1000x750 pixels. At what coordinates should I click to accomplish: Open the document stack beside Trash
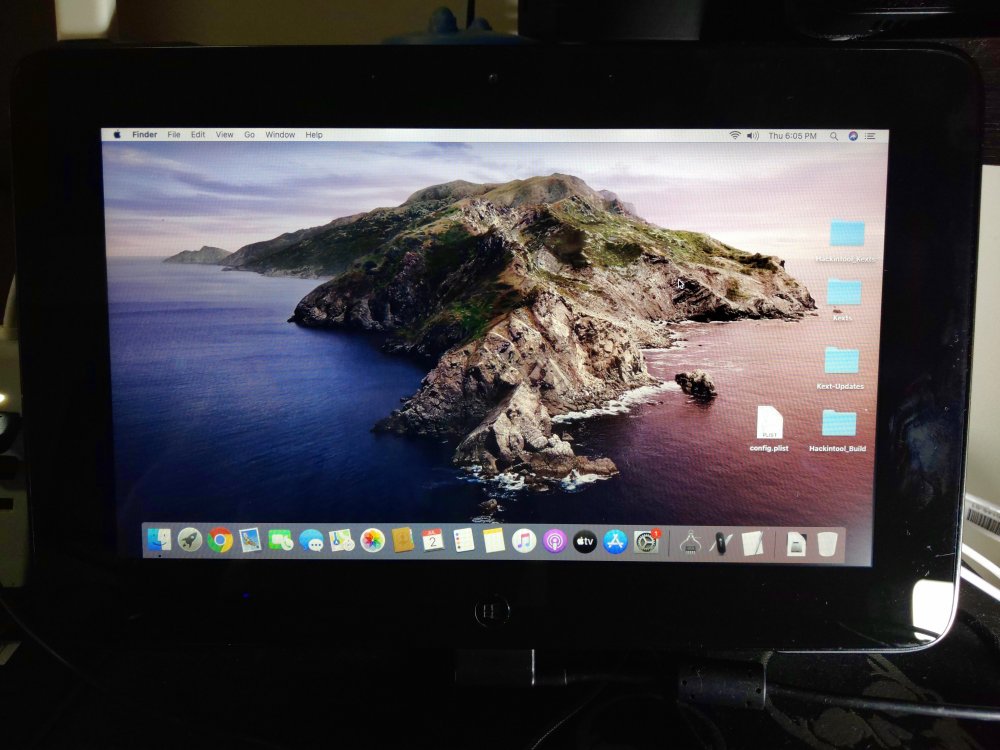(x=796, y=544)
